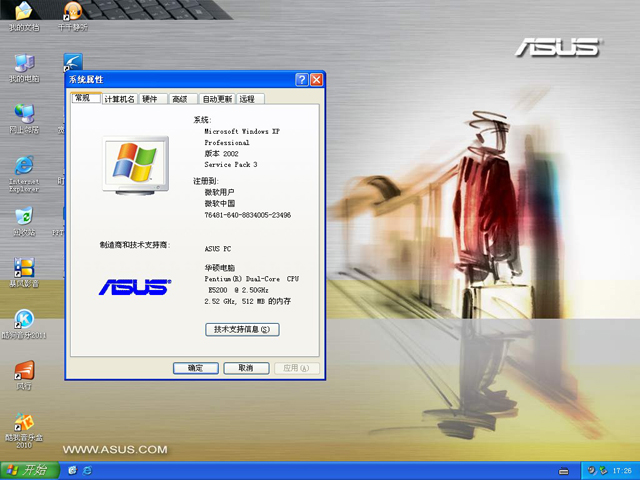Image resolution: width=640 pixels, height=480 pixels.
Task: Click the Professional edition text
Action: pos(227,142)
